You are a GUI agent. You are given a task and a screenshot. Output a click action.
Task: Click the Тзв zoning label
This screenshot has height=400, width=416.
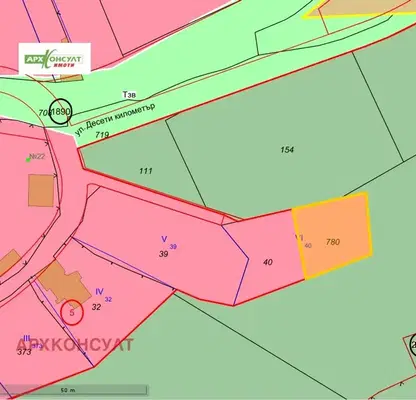129,95
